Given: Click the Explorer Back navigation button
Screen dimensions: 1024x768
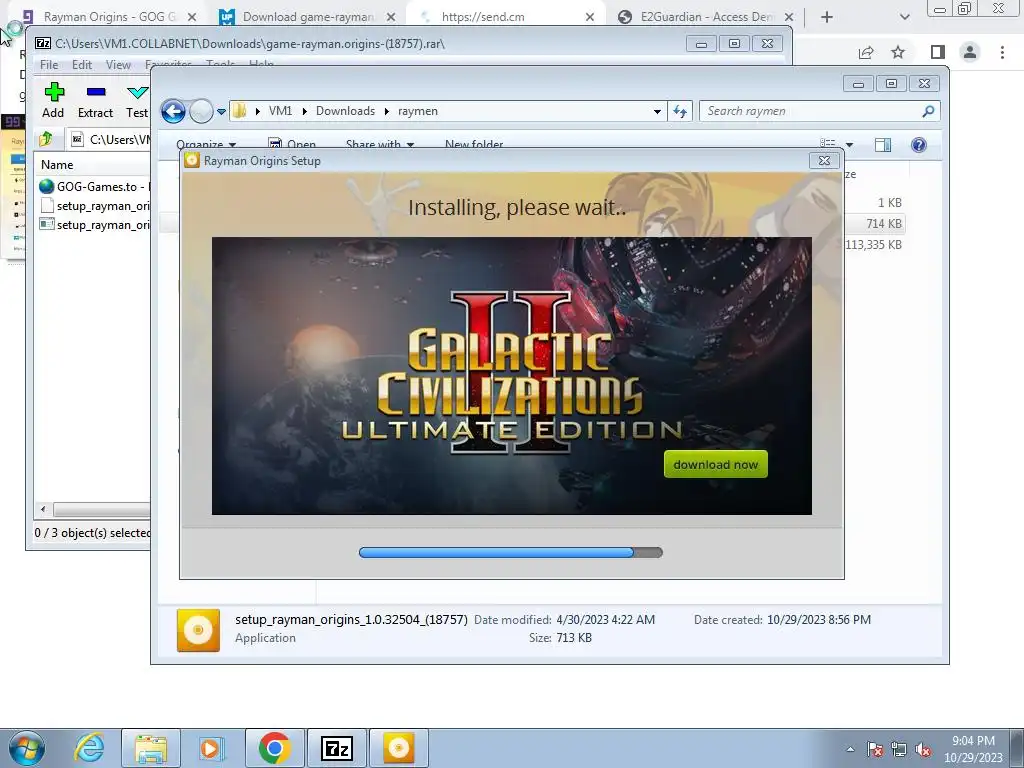Looking at the screenshot, I should coord(173,111).
